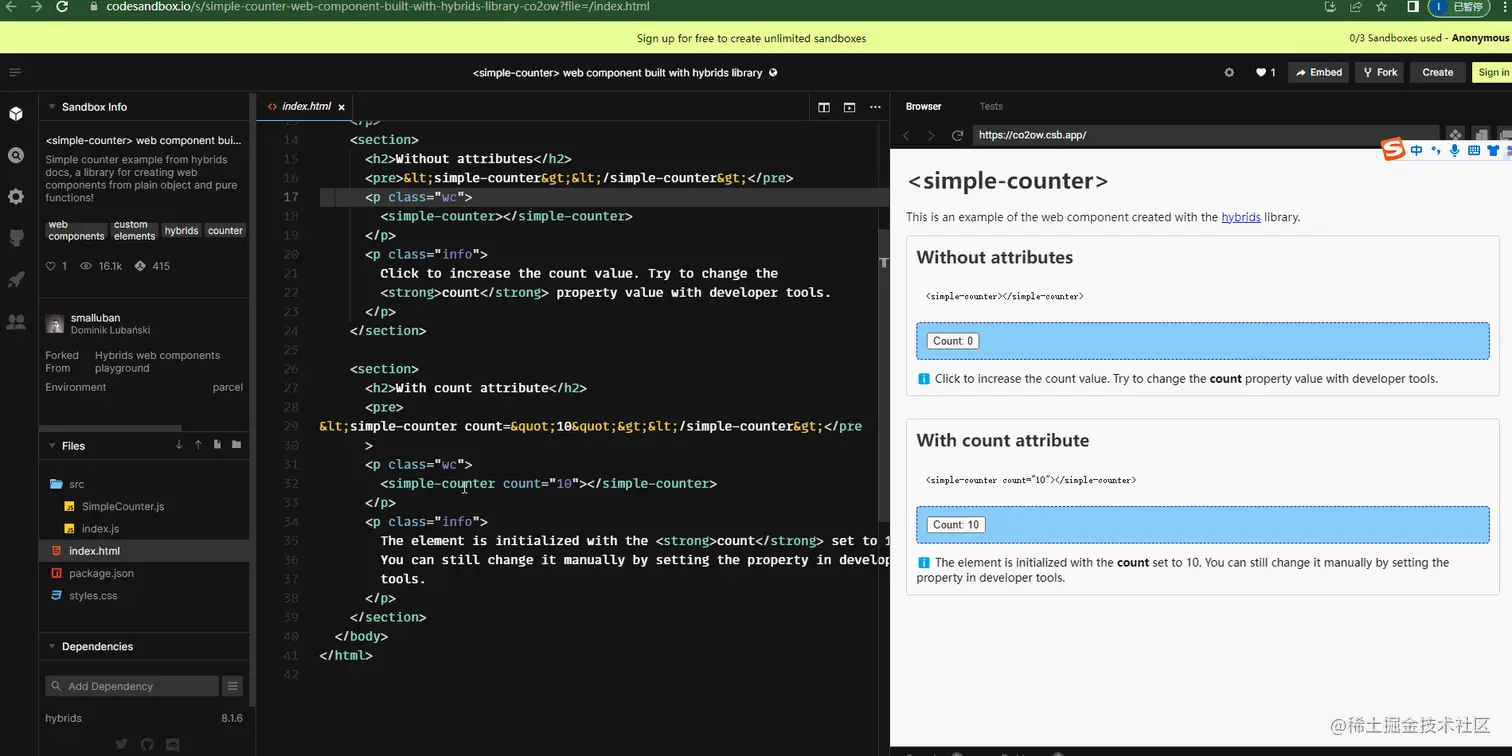Close the index.html editor tab
The image size is (1512, 756).
pos(341,107)
